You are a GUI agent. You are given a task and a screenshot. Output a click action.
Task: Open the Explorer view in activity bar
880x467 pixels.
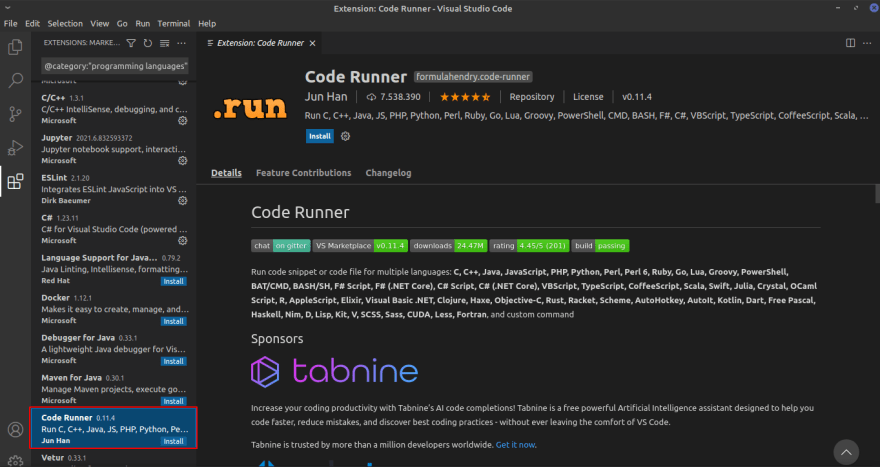point(15,47)
